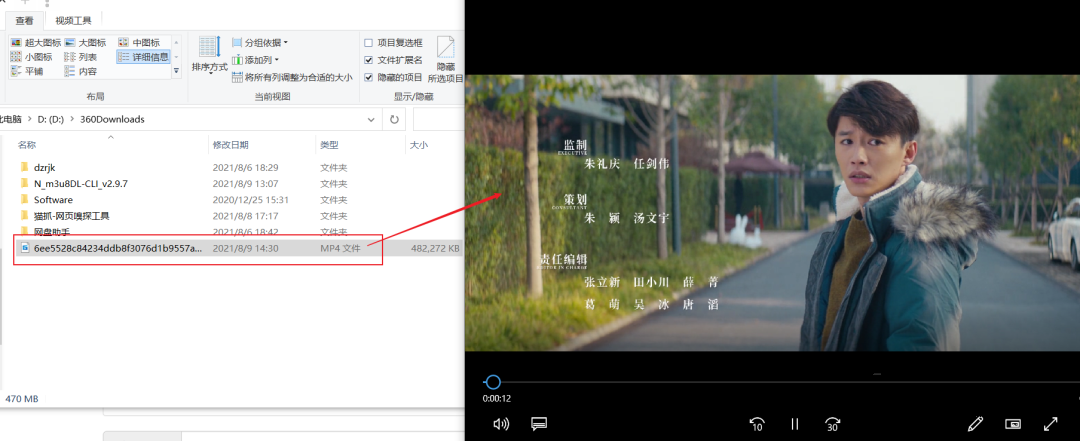The image size is (1080, 441).
Task: Click the video frame in player
Action: [772, 213]
